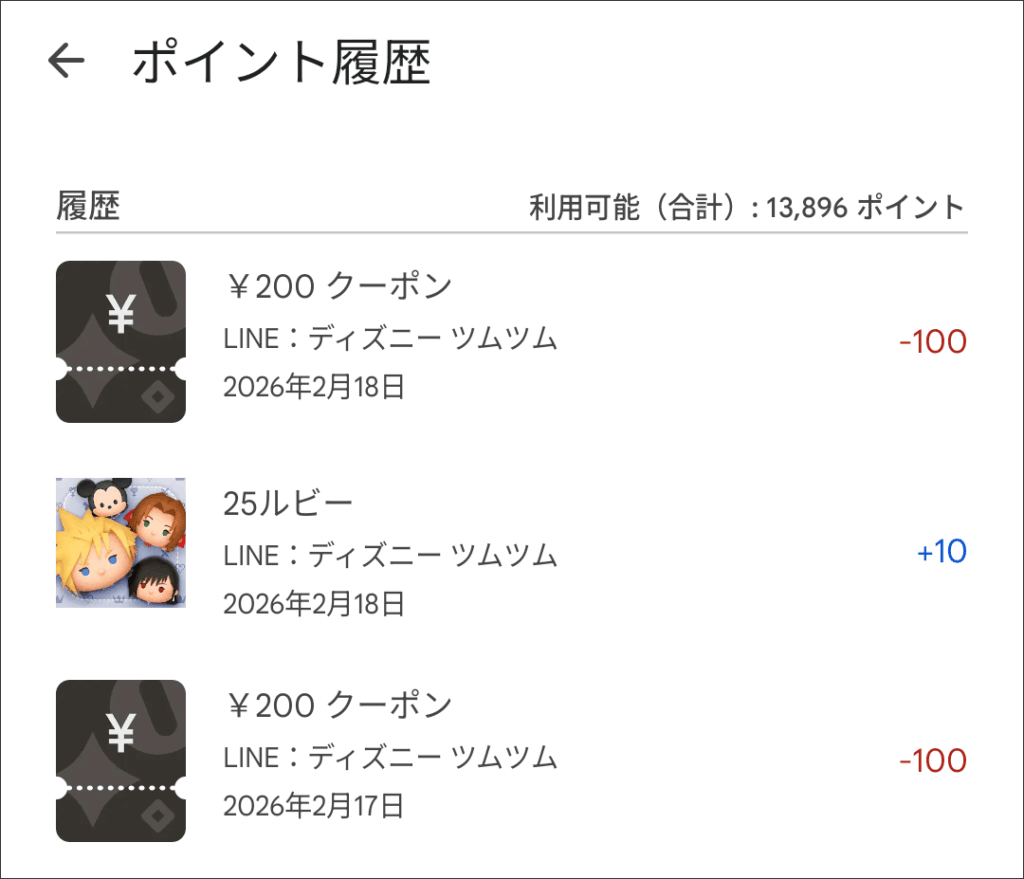The height and width of the screenshot is (879, 1024).
Task: Click the 2026年2月18日 date under the first coupon
Action: (314, 388)
